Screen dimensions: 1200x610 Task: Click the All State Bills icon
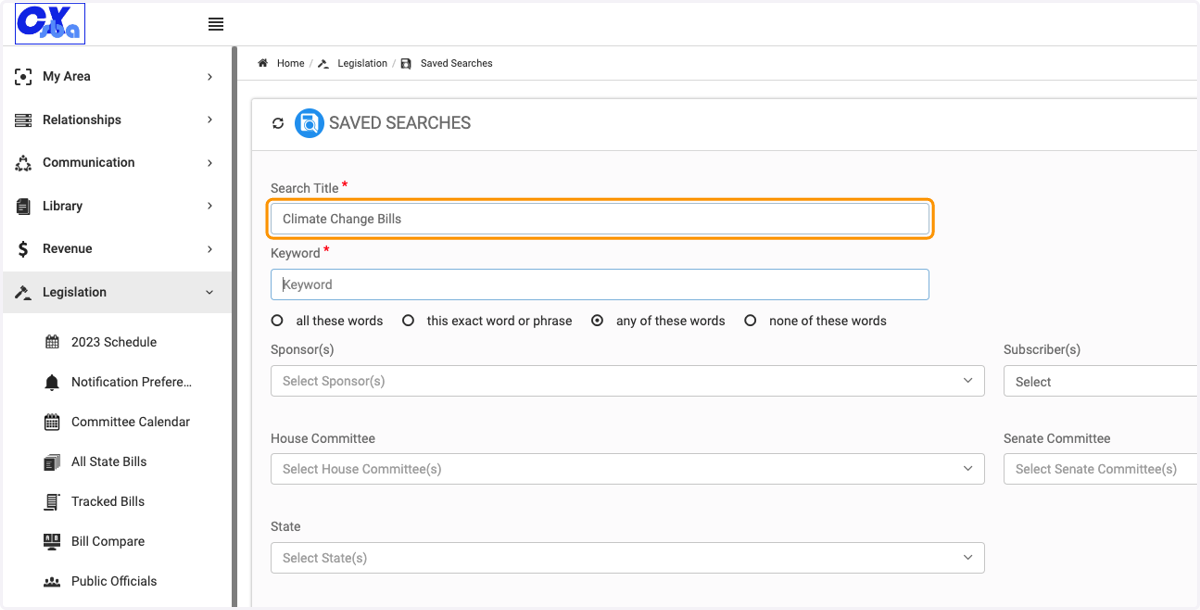[52, 462]
